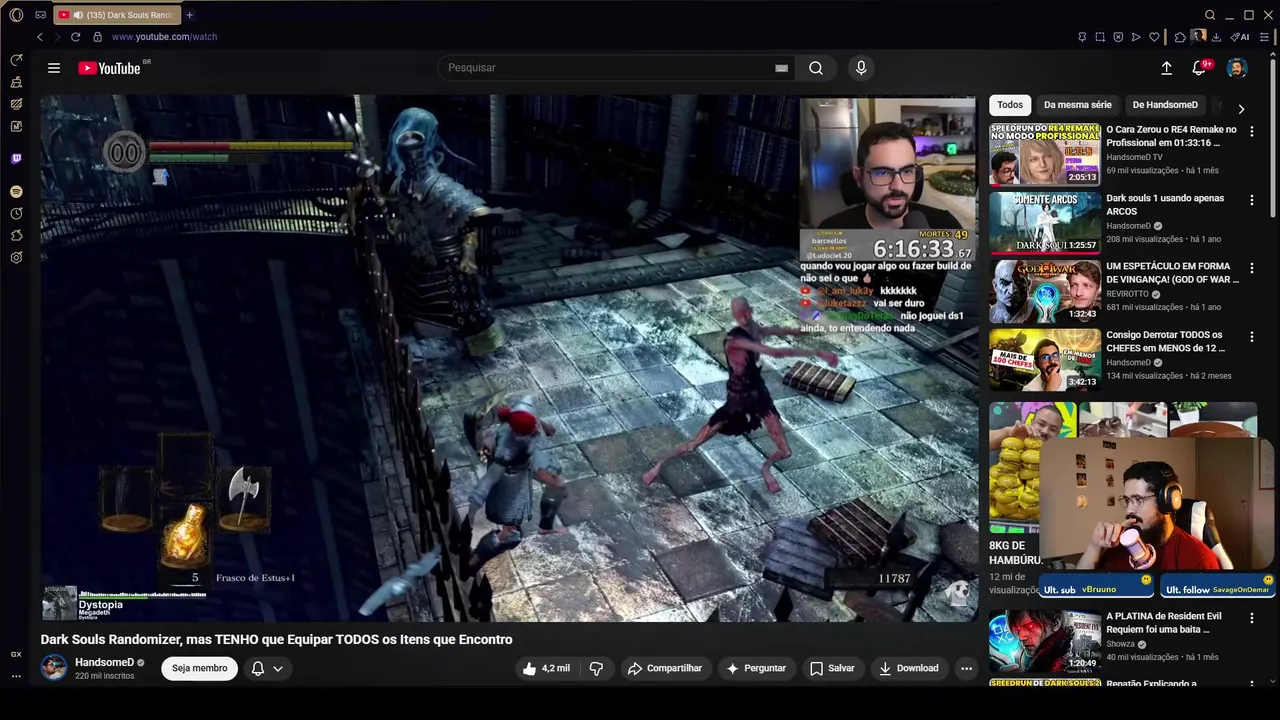The width and height of the screenshot is (1280, 720).
Task: Dislike the video
Action: coord(597,668)
